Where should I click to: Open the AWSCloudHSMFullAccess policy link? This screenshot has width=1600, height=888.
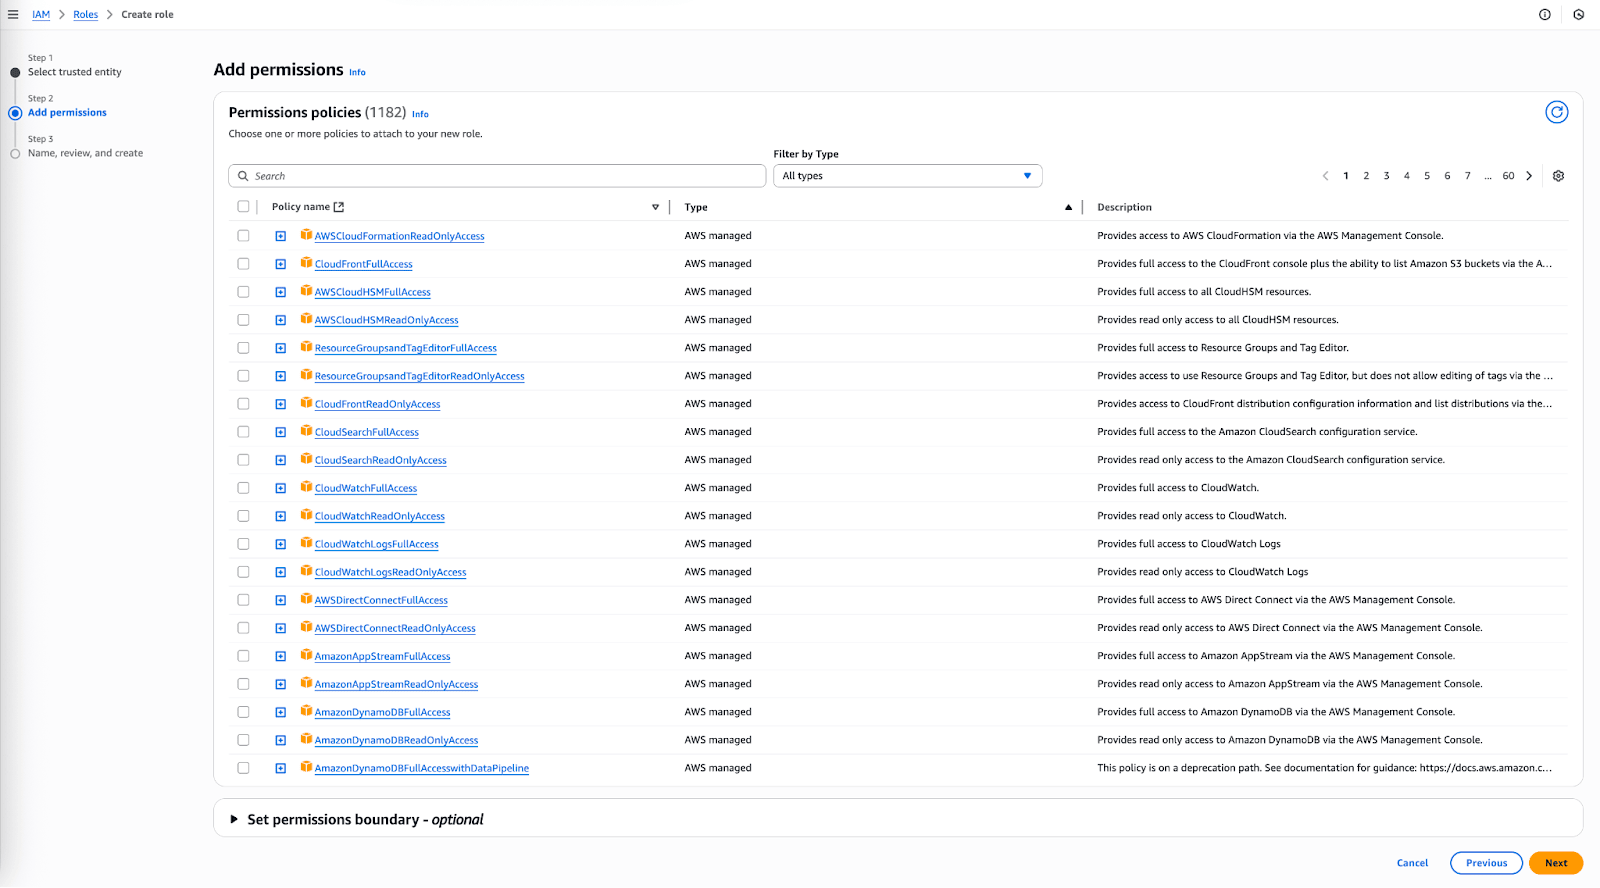[x=372, y=292]
